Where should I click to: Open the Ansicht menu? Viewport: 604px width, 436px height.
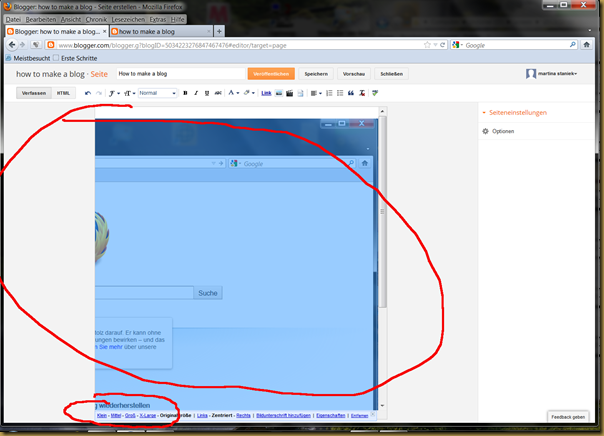tap(71, 19)
